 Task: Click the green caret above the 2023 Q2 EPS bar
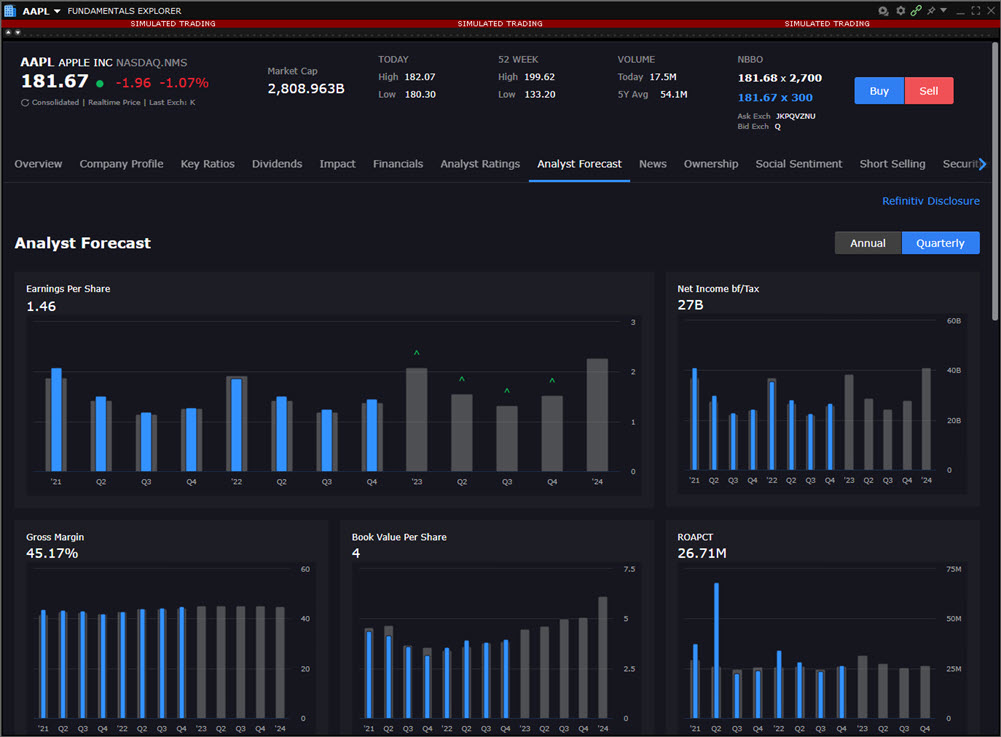[462, 379]
